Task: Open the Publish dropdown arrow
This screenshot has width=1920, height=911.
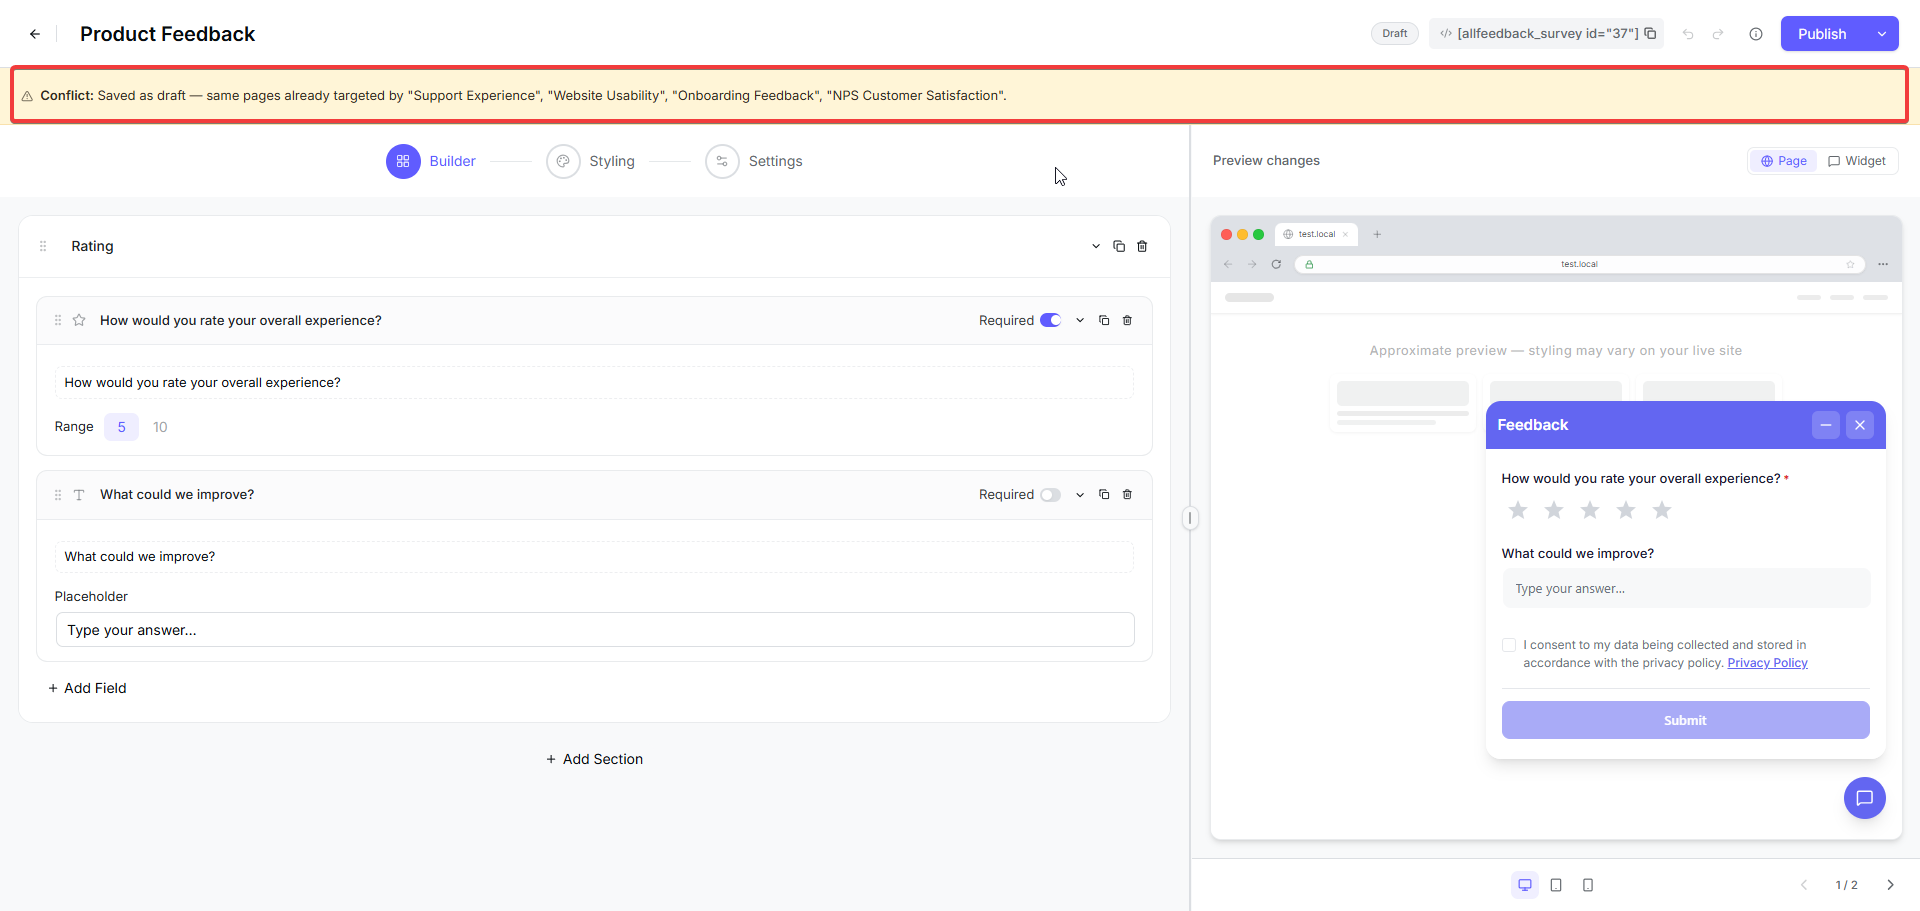Action: click(1881, 34)
